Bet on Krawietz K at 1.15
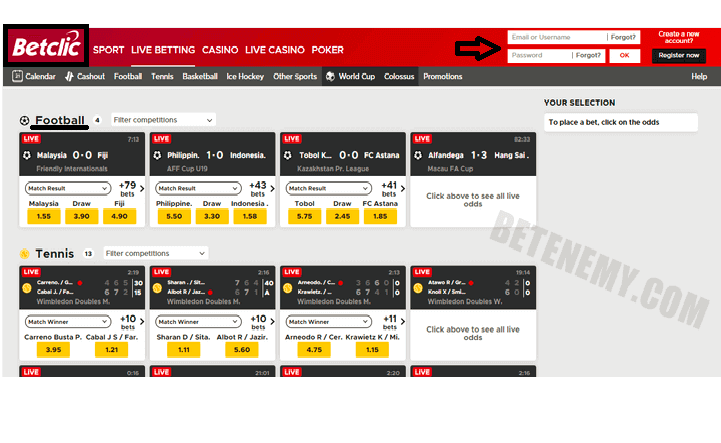The image size is (721, 443). [372, 350]
